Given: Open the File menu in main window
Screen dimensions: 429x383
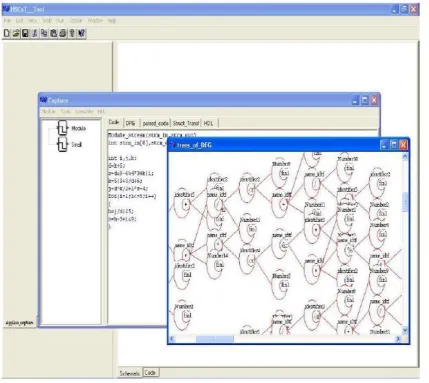Looking at the screenshot, I should tap(7, 21).
